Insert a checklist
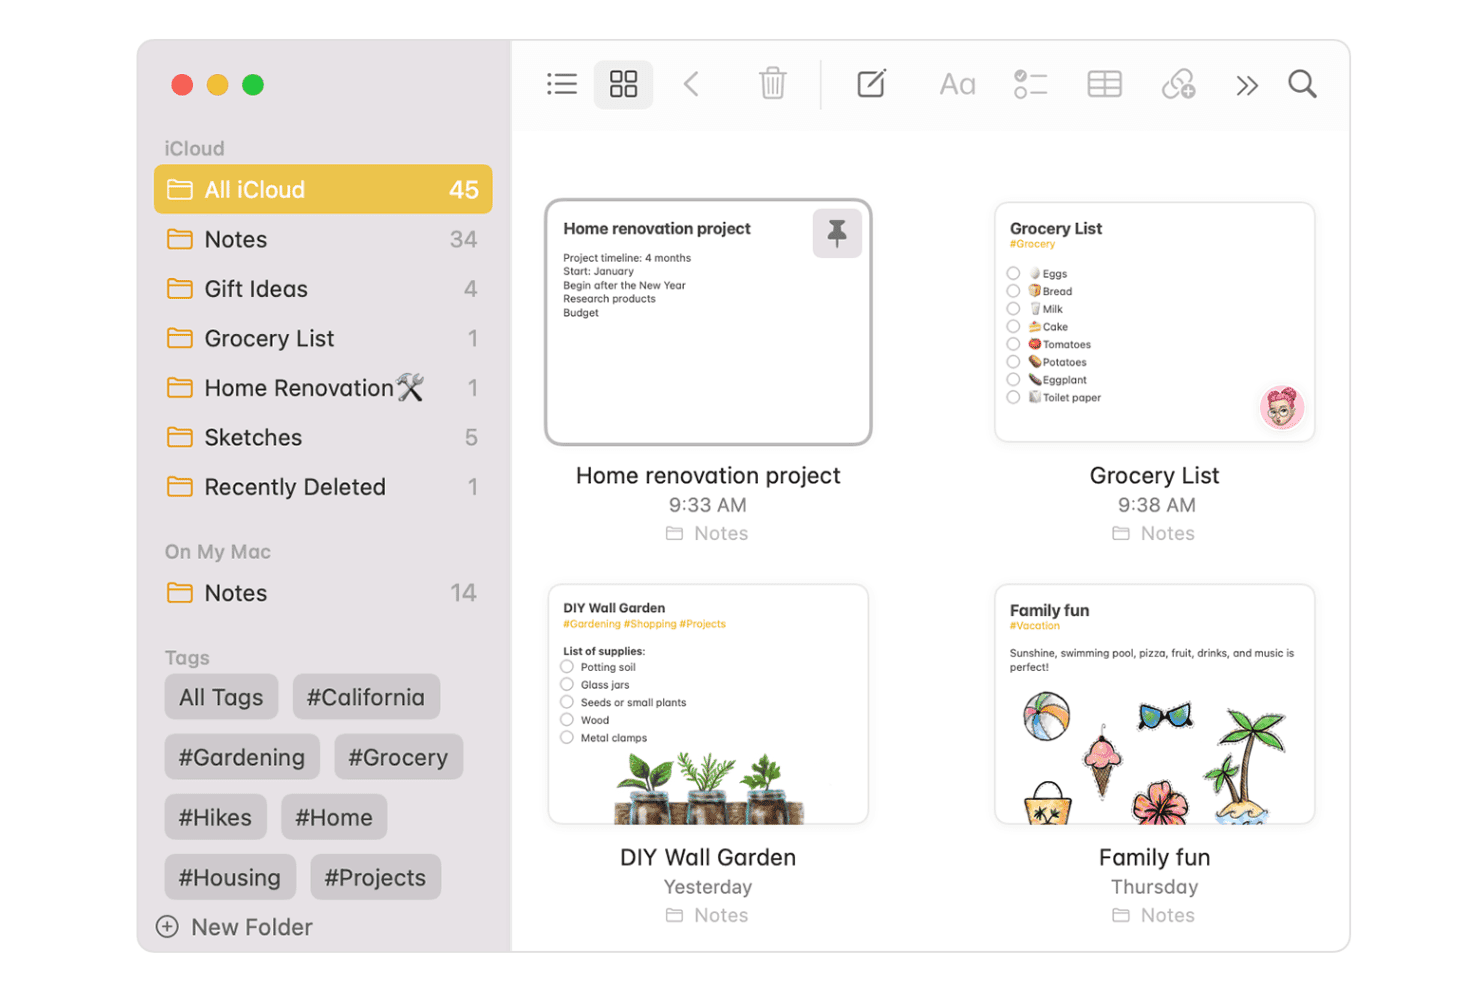Image resolution: width=1480 pixels, height=987 pixels. pos(1030,84)
